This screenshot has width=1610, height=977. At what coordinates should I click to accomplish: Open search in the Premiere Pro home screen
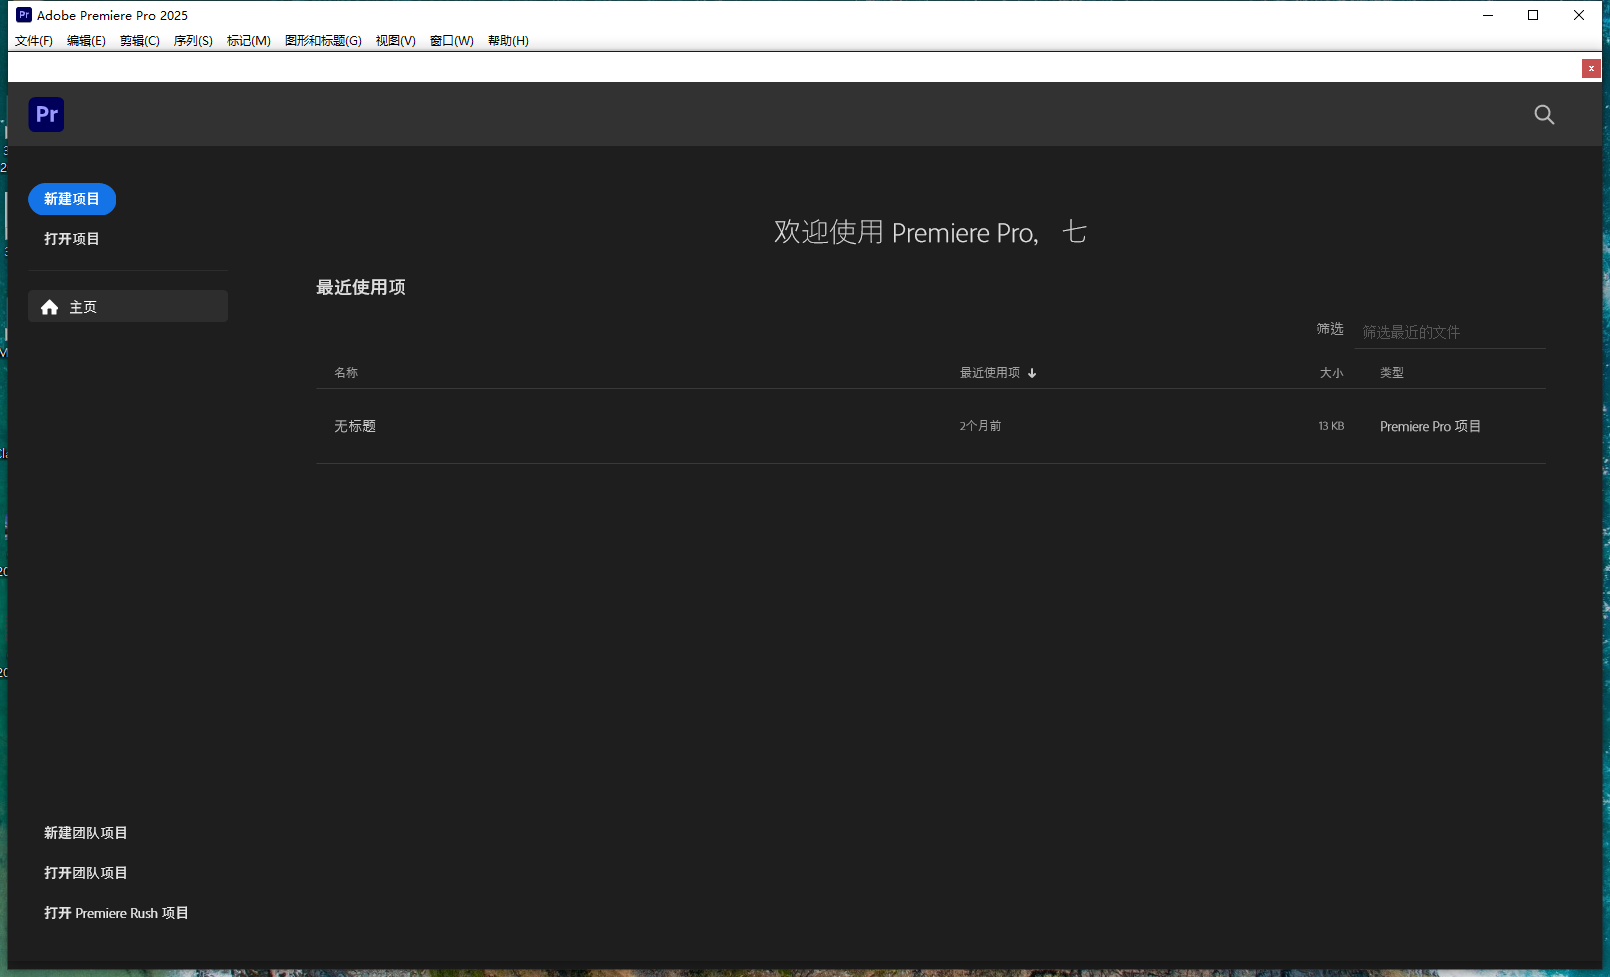pos(1543,114)
